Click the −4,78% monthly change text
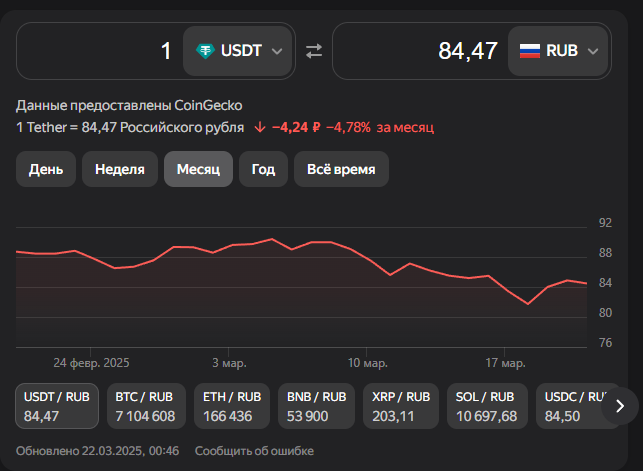The image size is (643, 471). pyautogui.click(x=348, y=127)
